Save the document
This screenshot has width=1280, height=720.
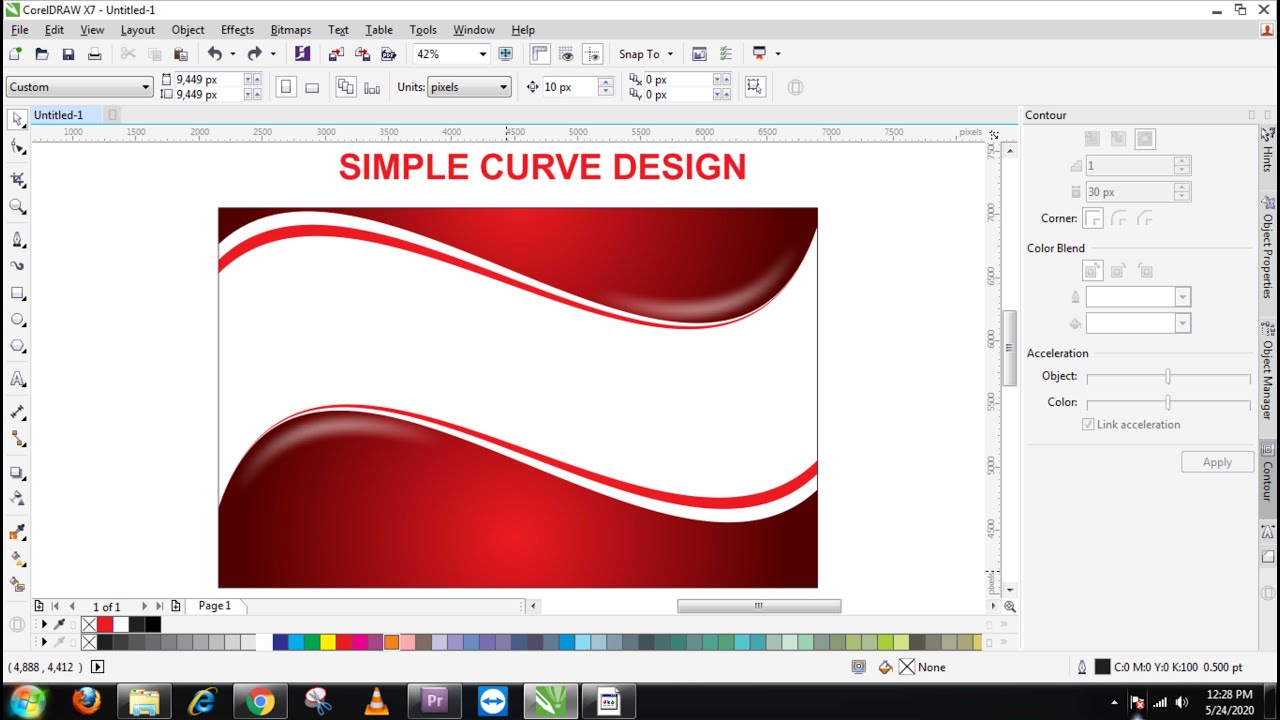coord(68,54)
